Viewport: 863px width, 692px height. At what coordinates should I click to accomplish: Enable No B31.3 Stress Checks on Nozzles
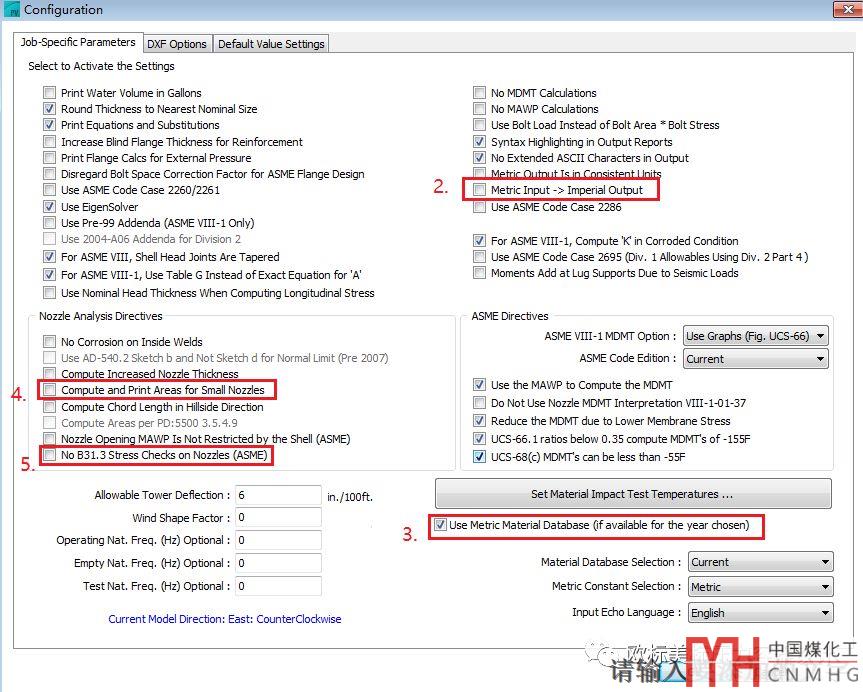pyautogui.click(x=50, y=455)
